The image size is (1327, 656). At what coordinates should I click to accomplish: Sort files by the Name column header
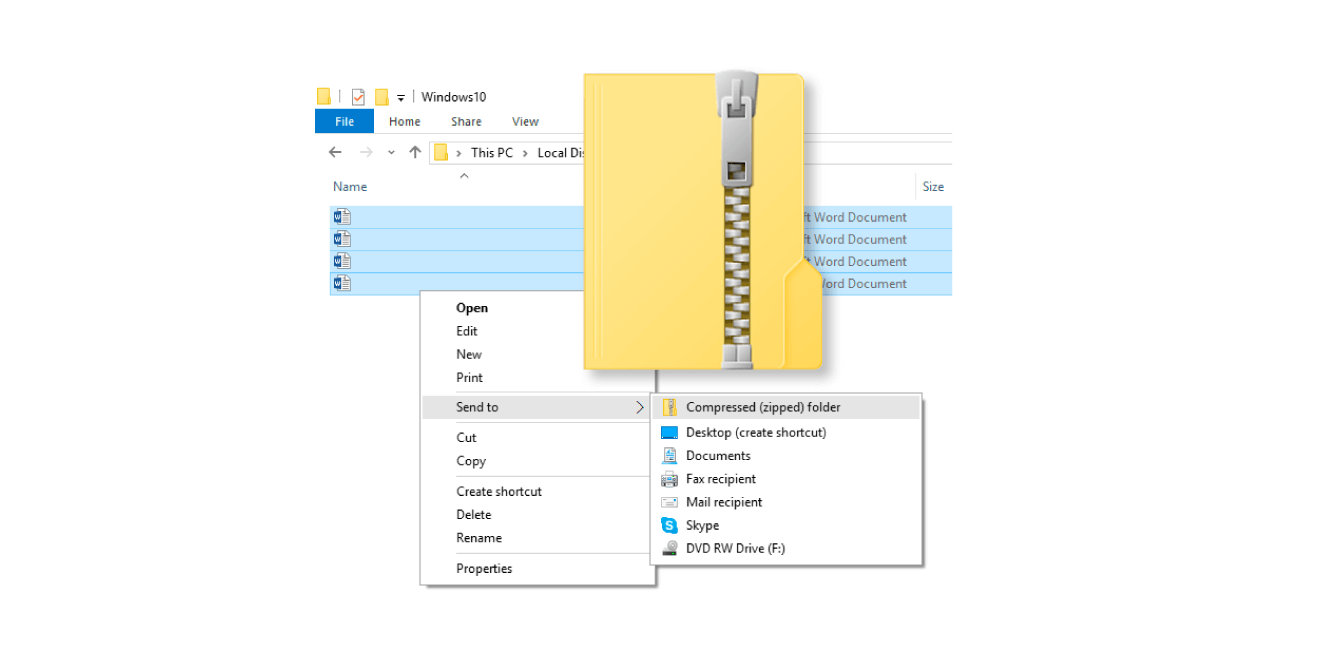click(x=350, y=187)
